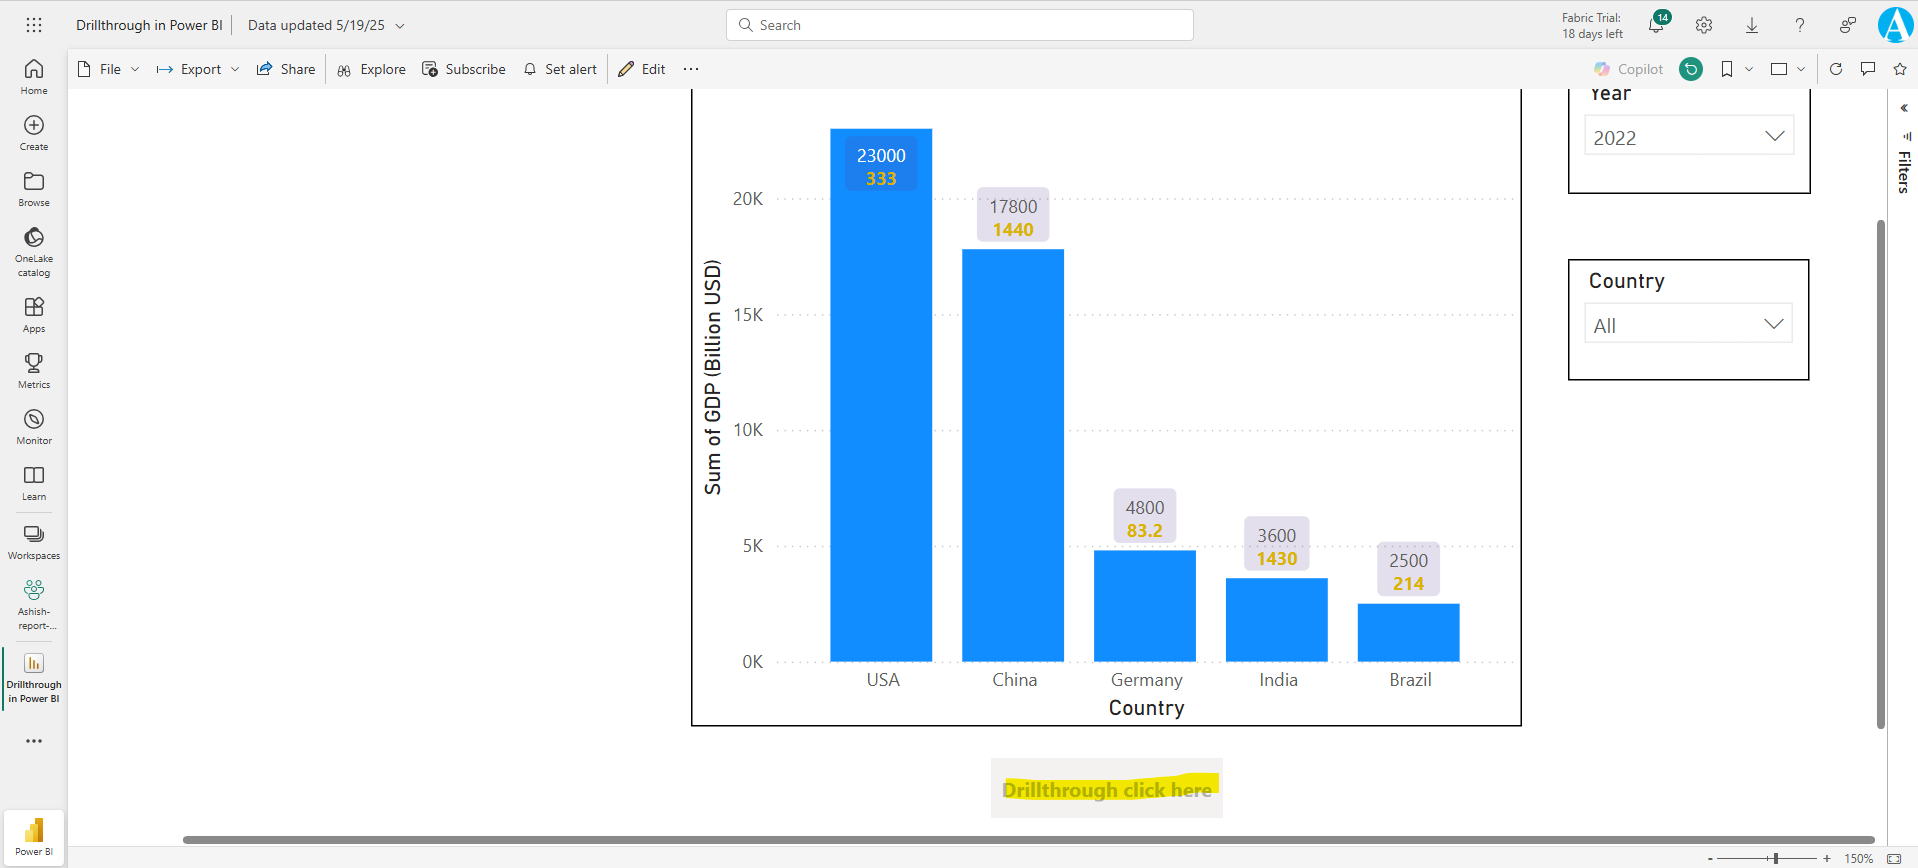The width and height of the screenshot is (1918, 868).
Task: Open the app launcher waffle icon
Action: coord(34,25)
